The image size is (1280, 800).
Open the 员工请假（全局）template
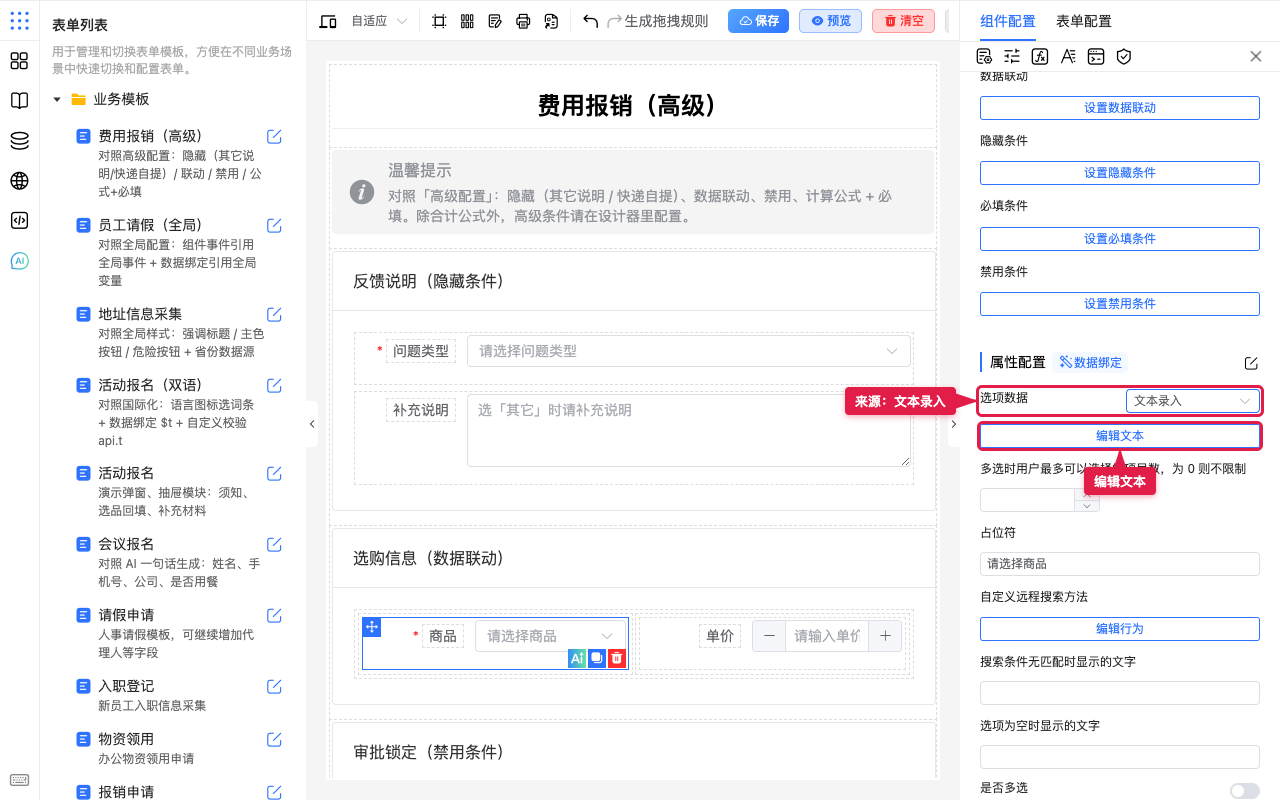pos(150,225)
